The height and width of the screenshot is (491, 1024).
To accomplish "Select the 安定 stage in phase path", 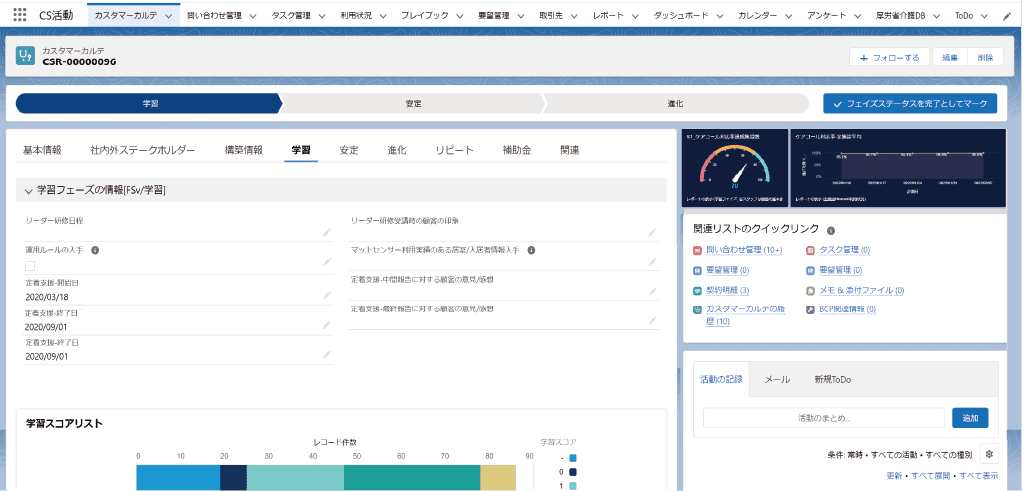I will pos(413,104).
